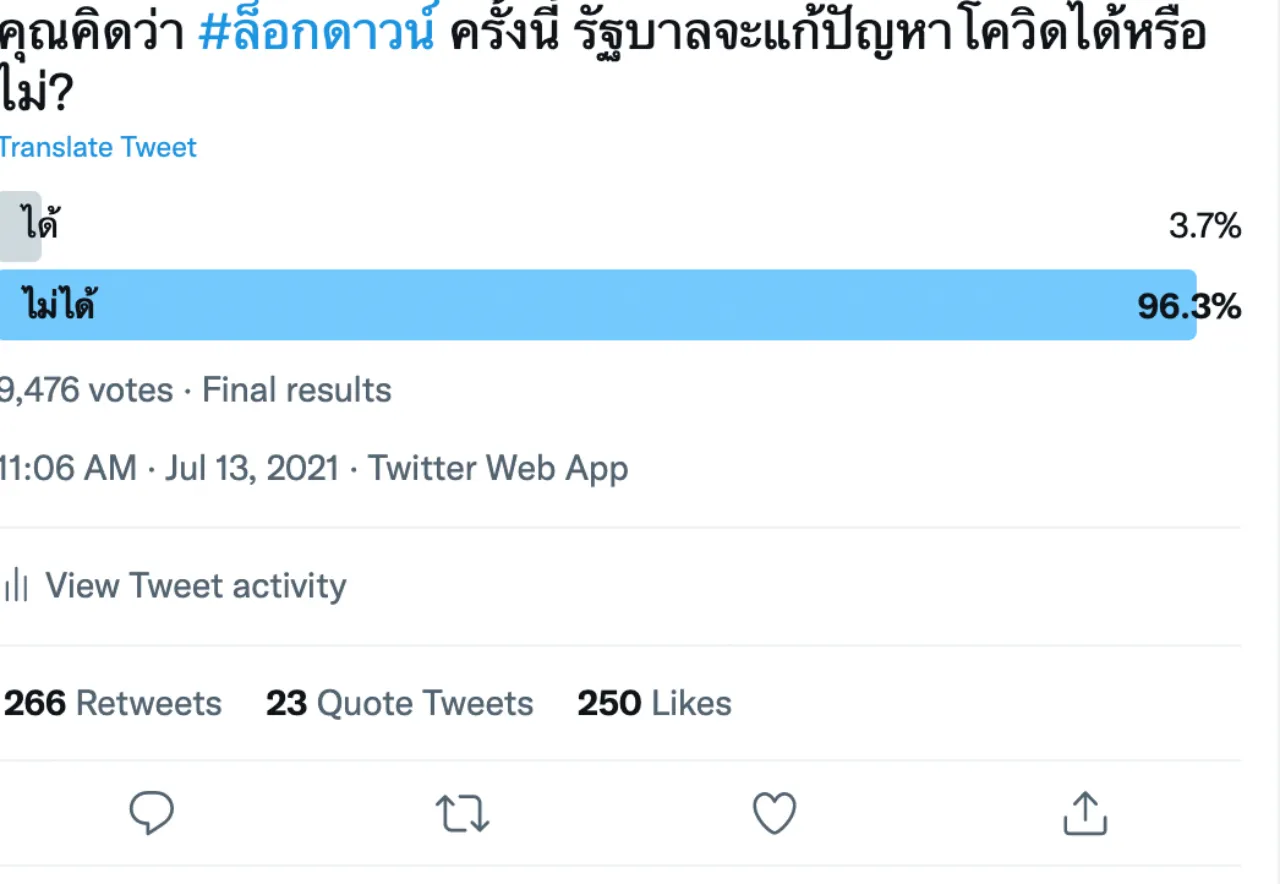The width and height of the screenshot is (1280, 884).
Task: Click the Final results label
Action: (297, 390)
